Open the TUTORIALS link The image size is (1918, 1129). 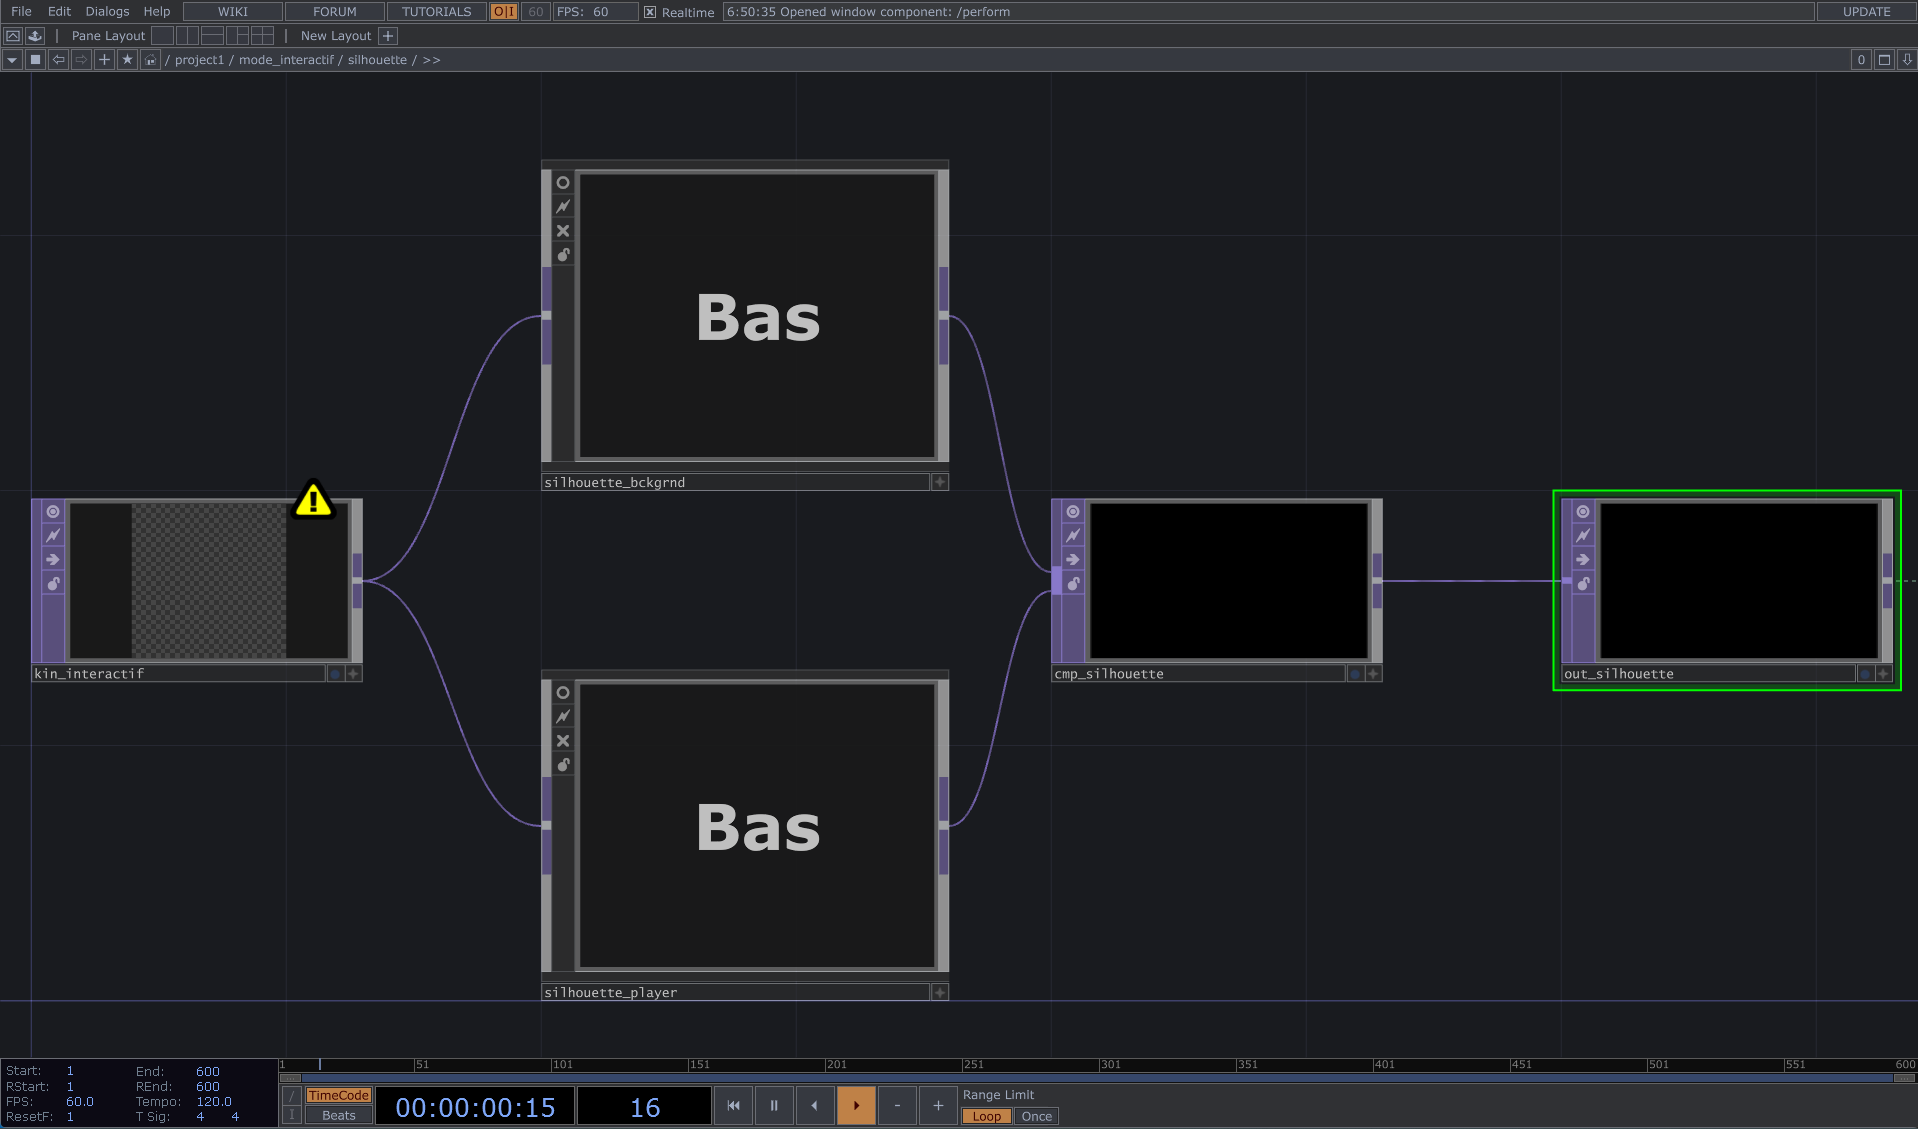point(436,12)
